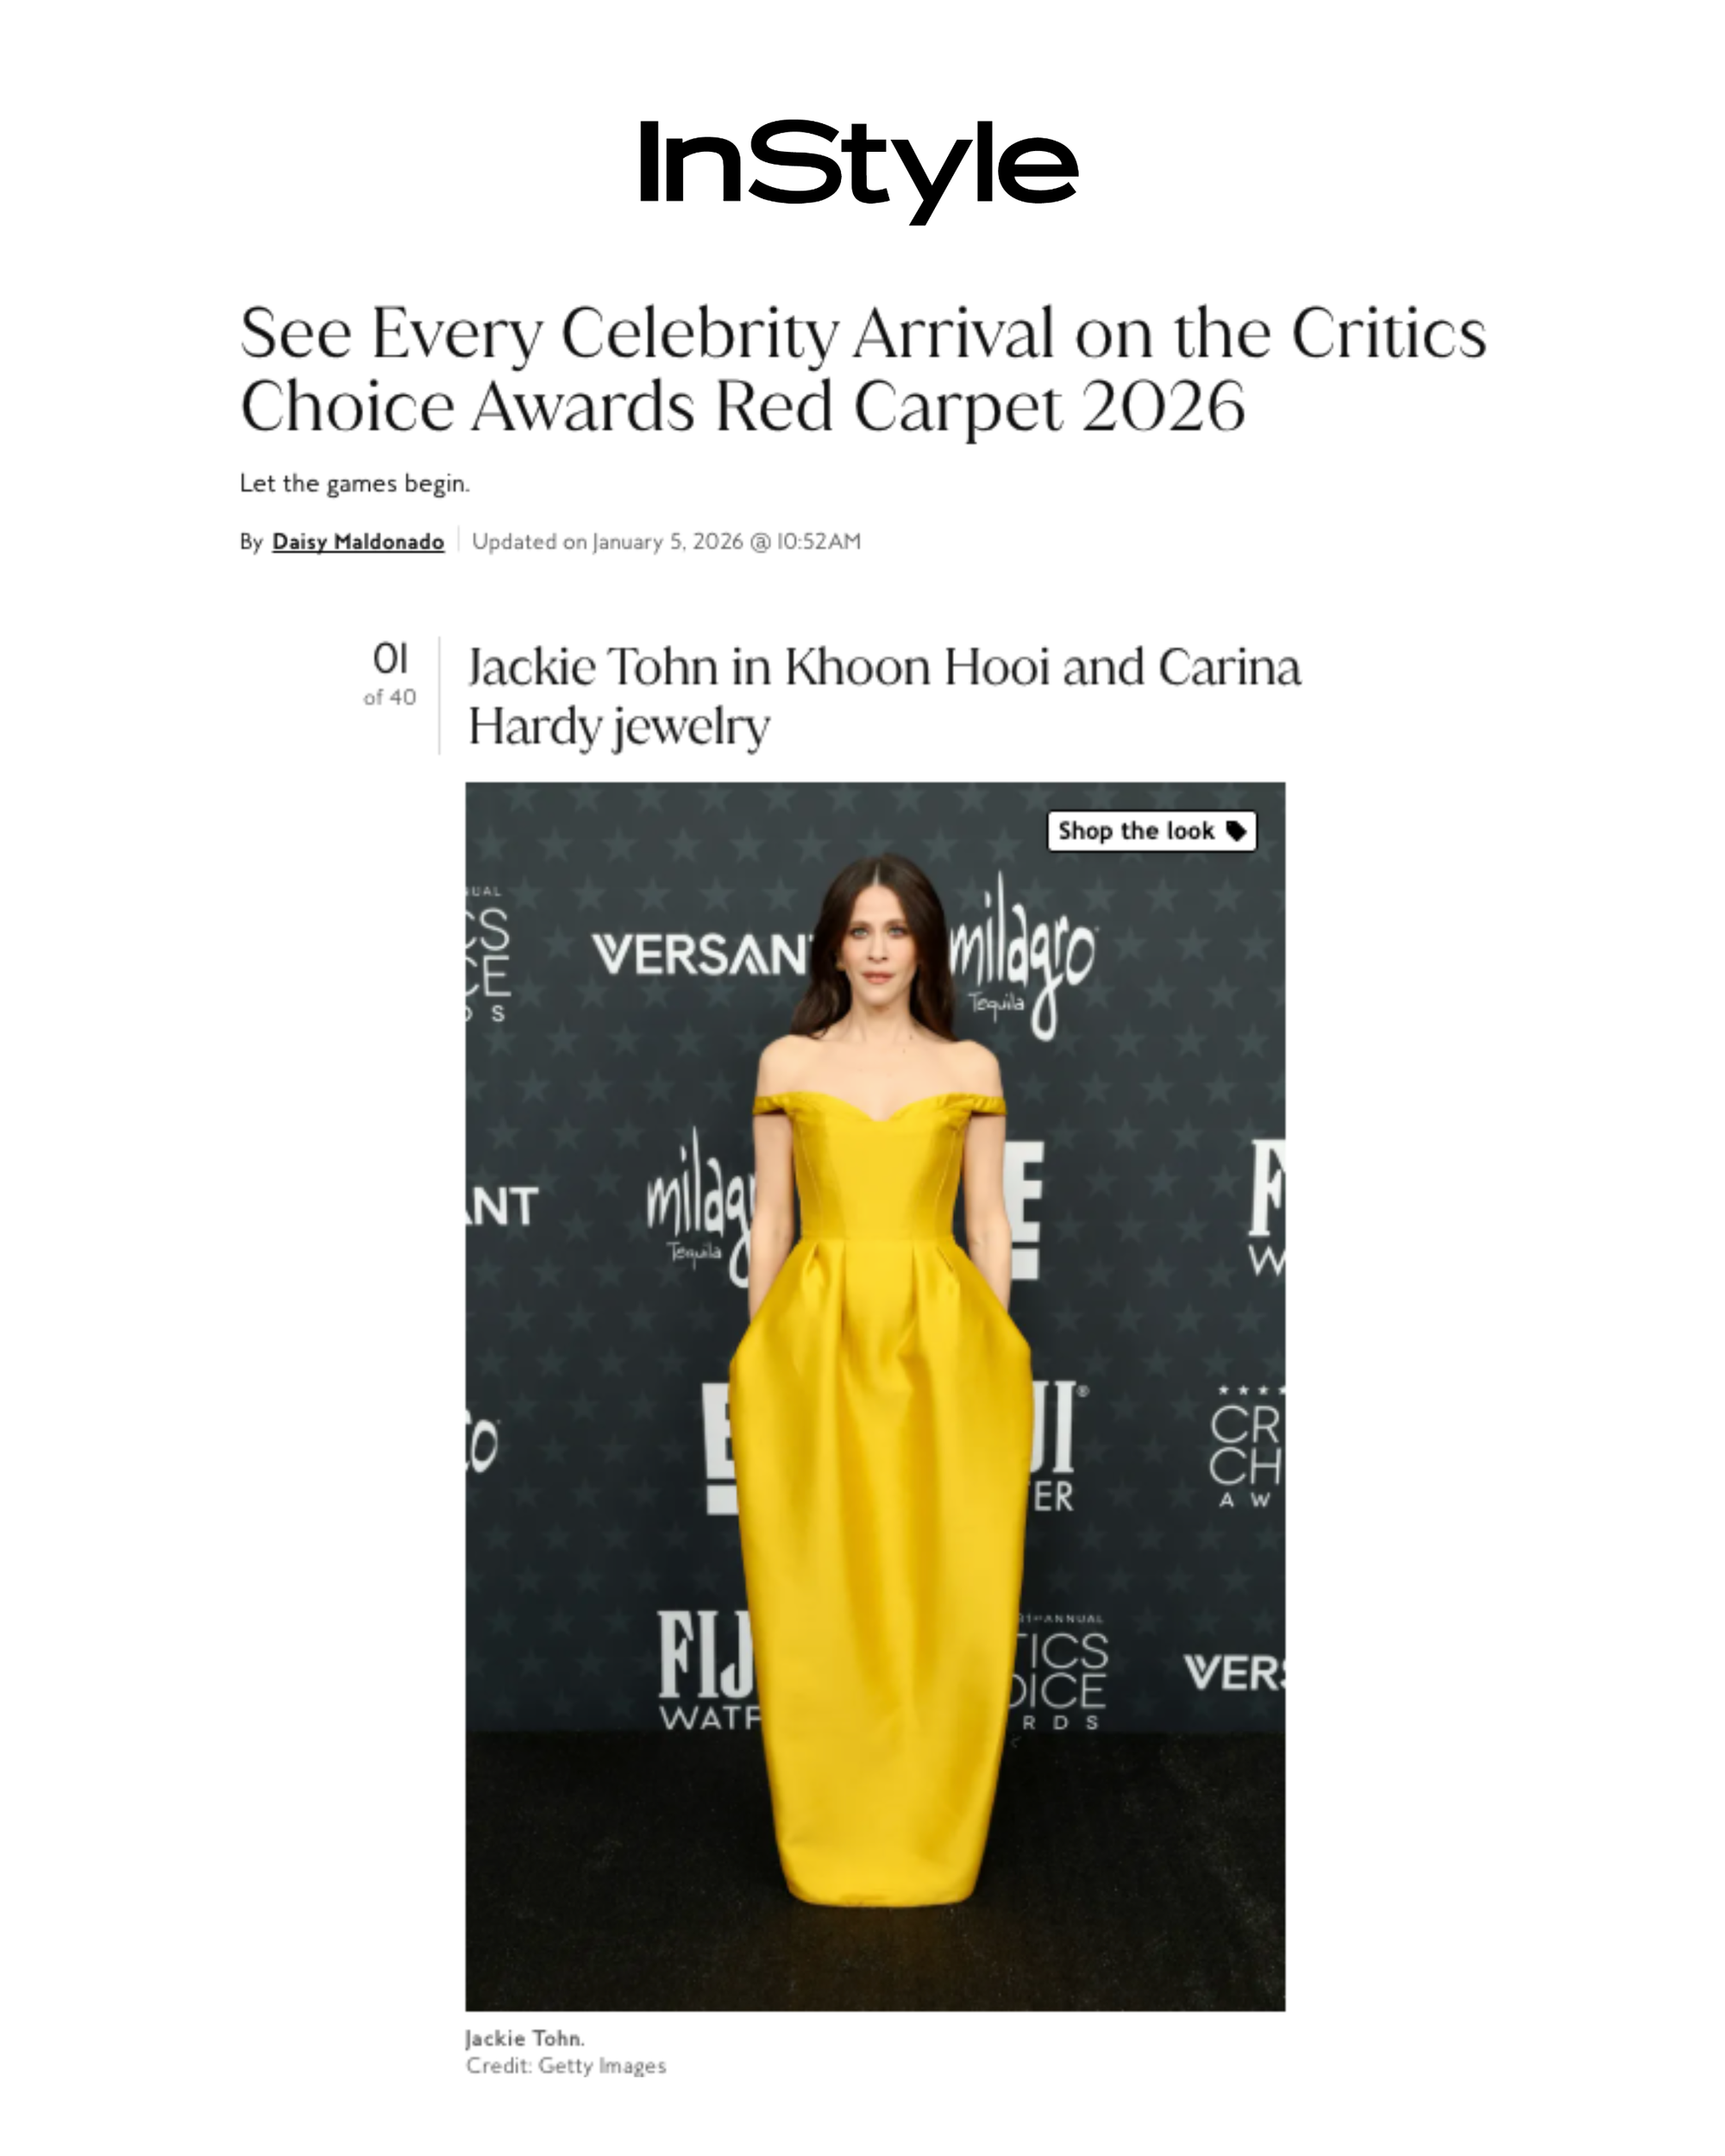This screenshot has width=1725, height=2156.
Task: Click the milagro Tequila logo at photo's middle left
Action: point(700,1206)
